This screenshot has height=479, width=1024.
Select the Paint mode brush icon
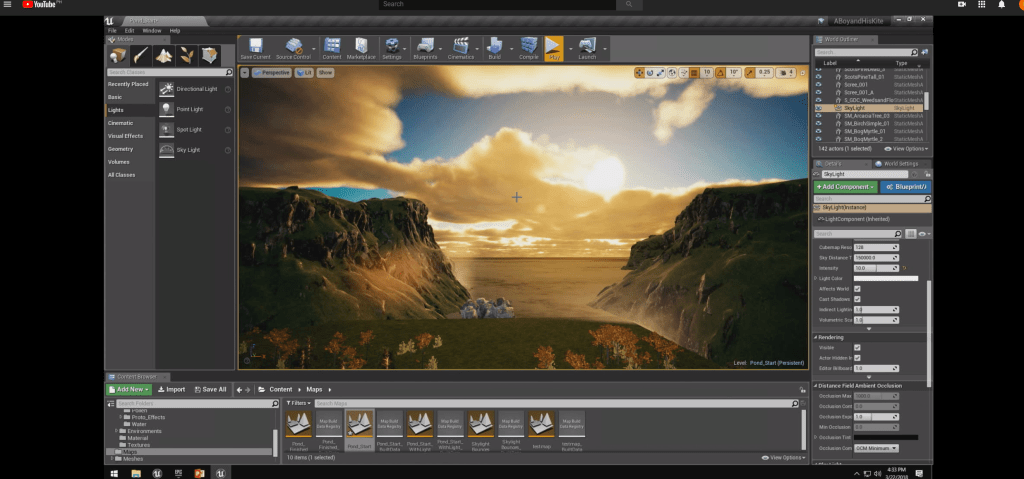point(141,55)
